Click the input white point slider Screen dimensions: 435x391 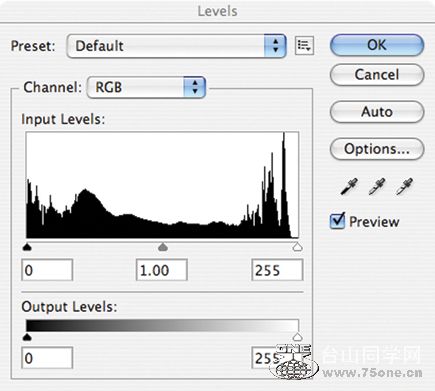tap(297, 247)
